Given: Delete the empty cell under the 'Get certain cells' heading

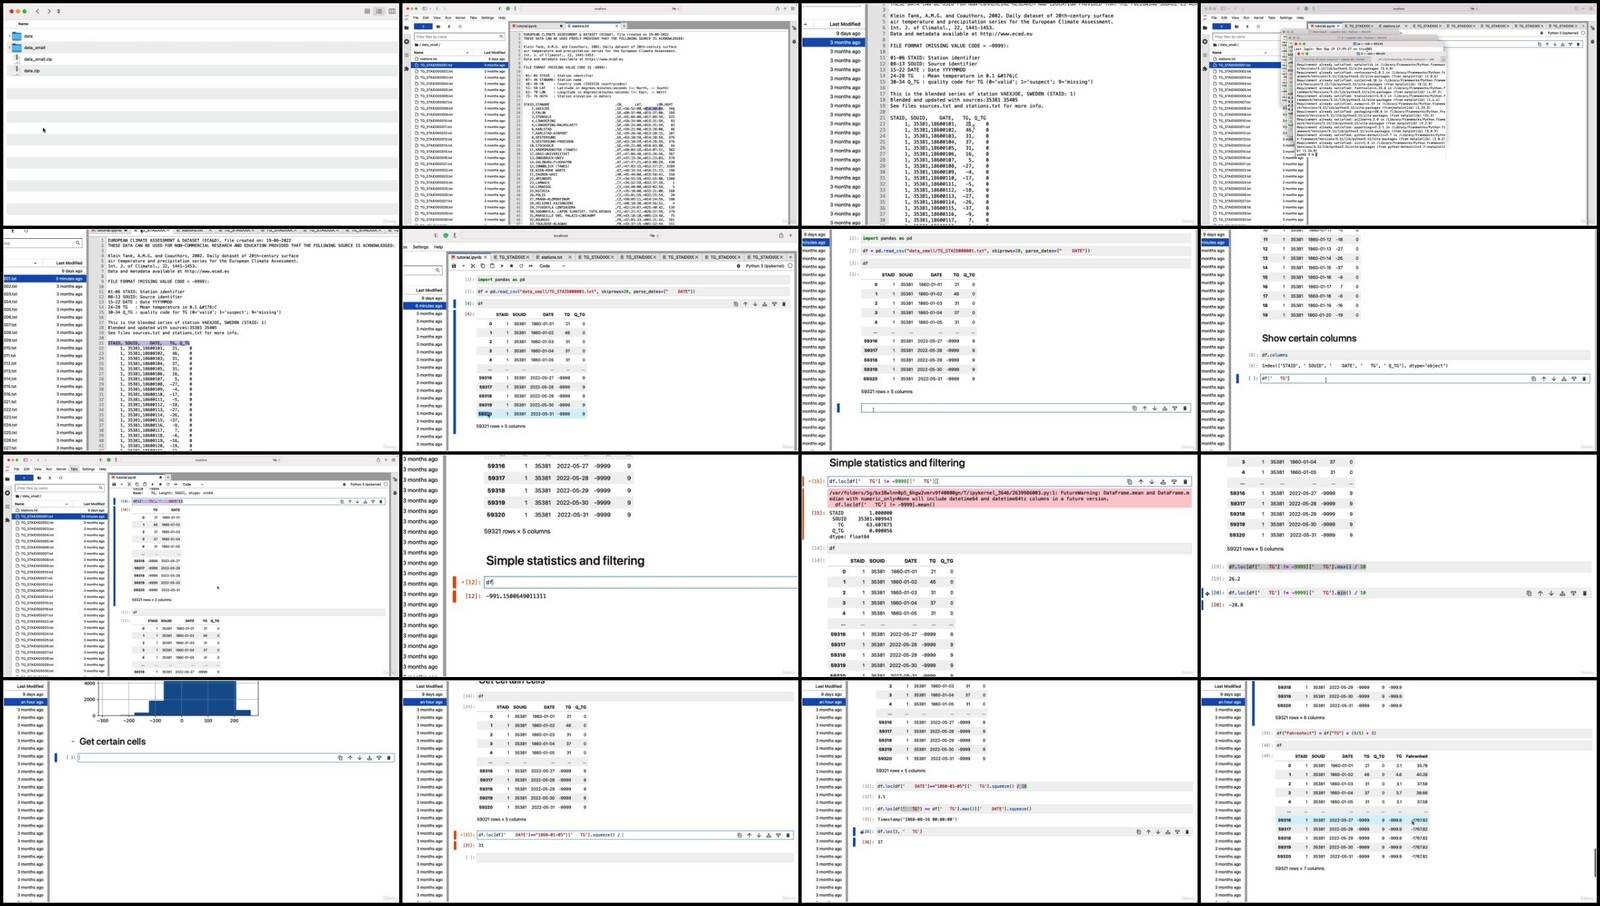Looking at the screenshot, I should pos(389,757).
